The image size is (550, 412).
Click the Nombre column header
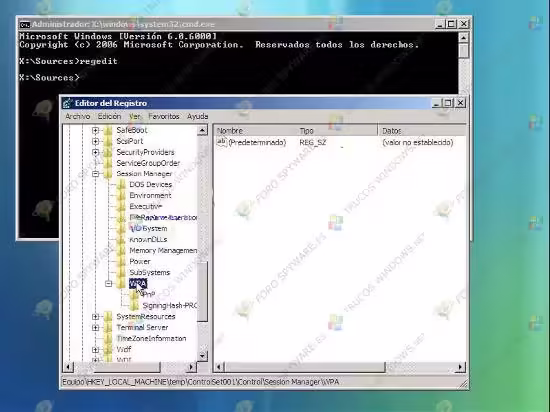[x=255, y=131]
